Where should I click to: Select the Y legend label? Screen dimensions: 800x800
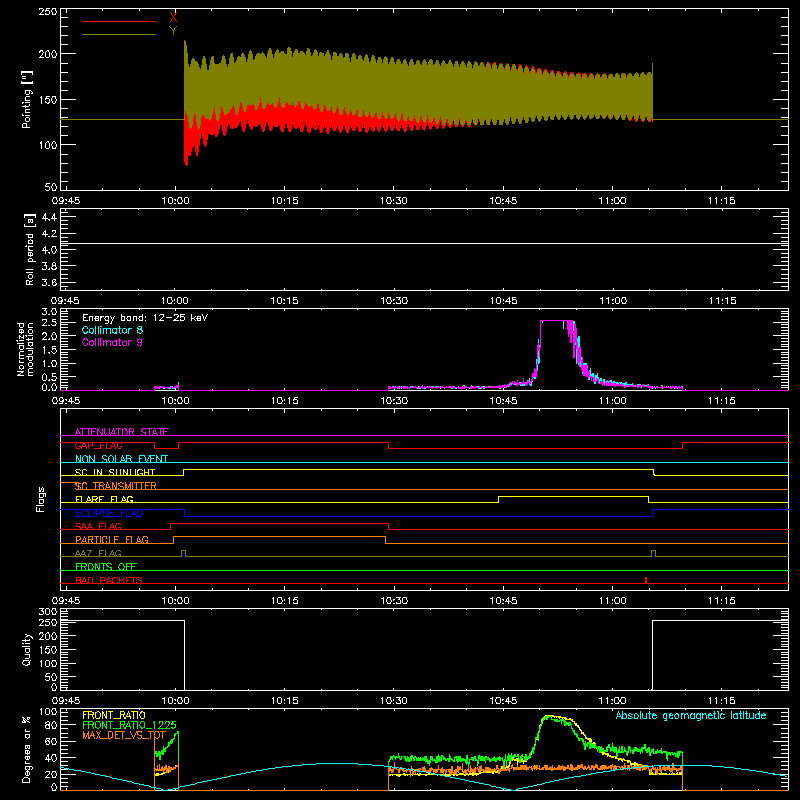point(173,31)
